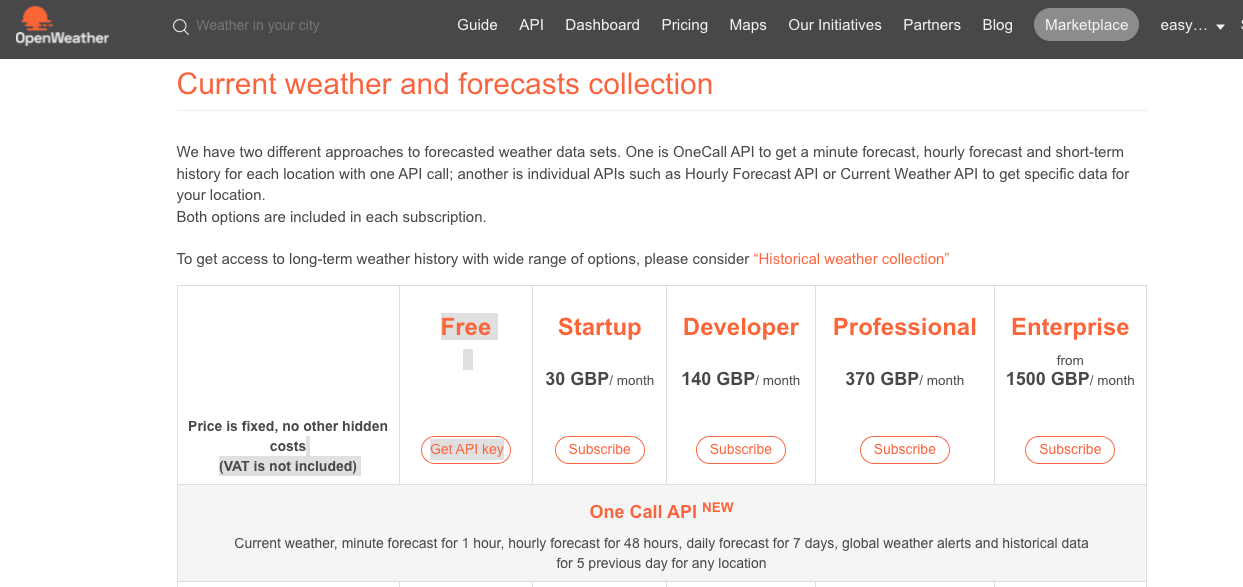1243x587 pixels.
Task: Open the Pricing menu item
Action: tap(684, 25)
